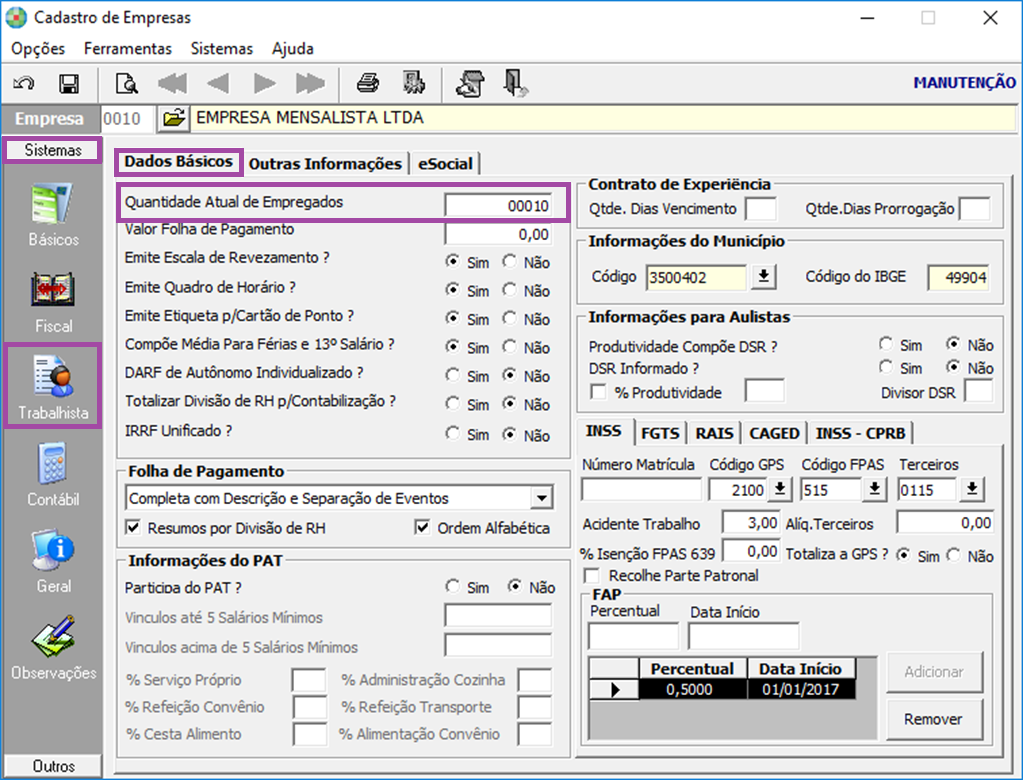The image size is (1023, 780).
Task: Click the Cadastro de Empresas title bar icon
Action: [16, 18]
